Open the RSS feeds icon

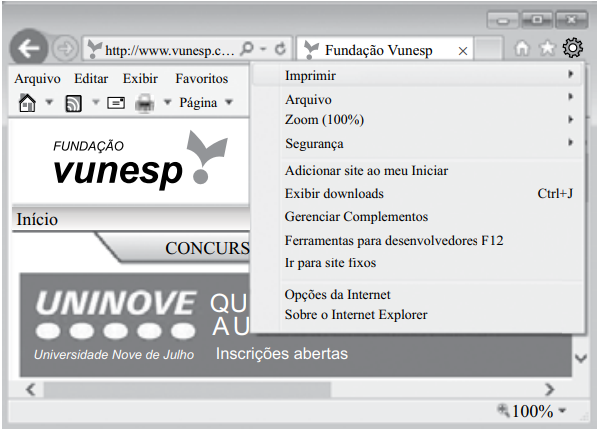click(73, 104)
